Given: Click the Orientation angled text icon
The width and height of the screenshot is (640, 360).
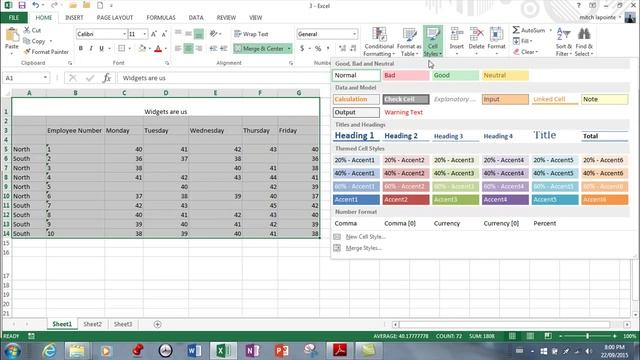Looking at the screenshot, I should click(x=213, y=34).
